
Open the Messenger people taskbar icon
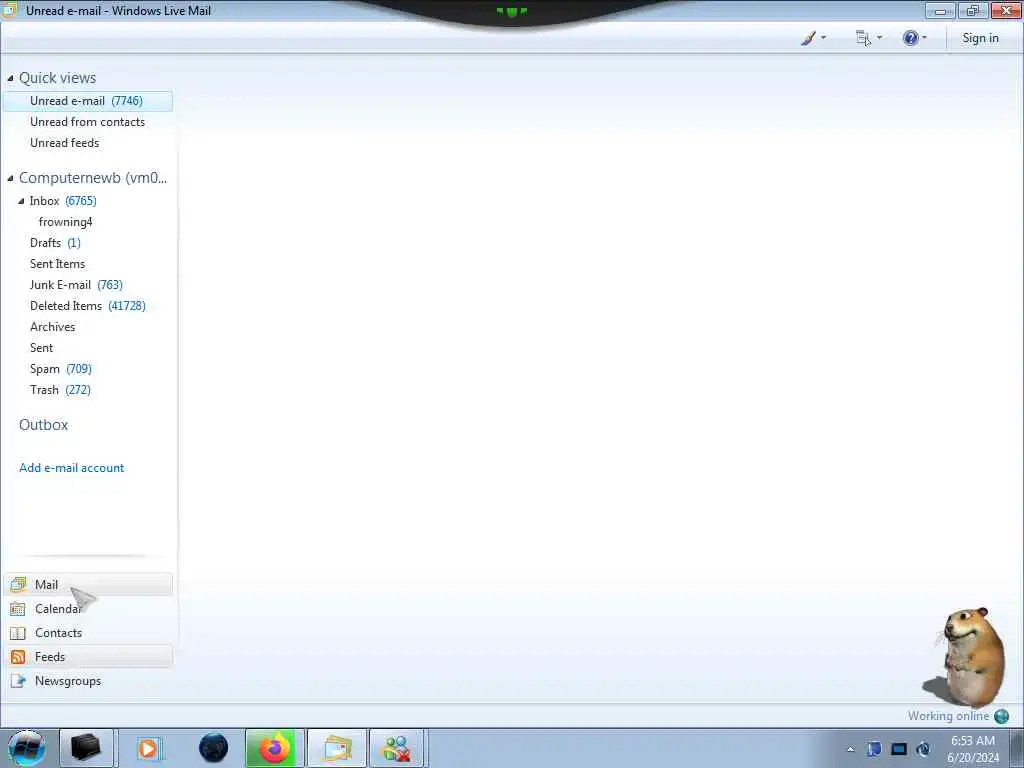[398, 748]
